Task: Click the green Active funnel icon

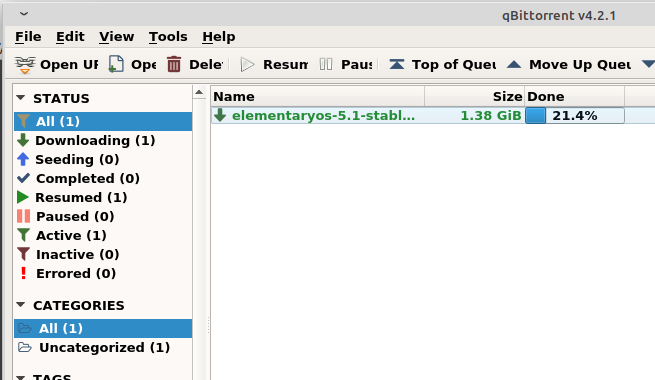Action: 23,235
